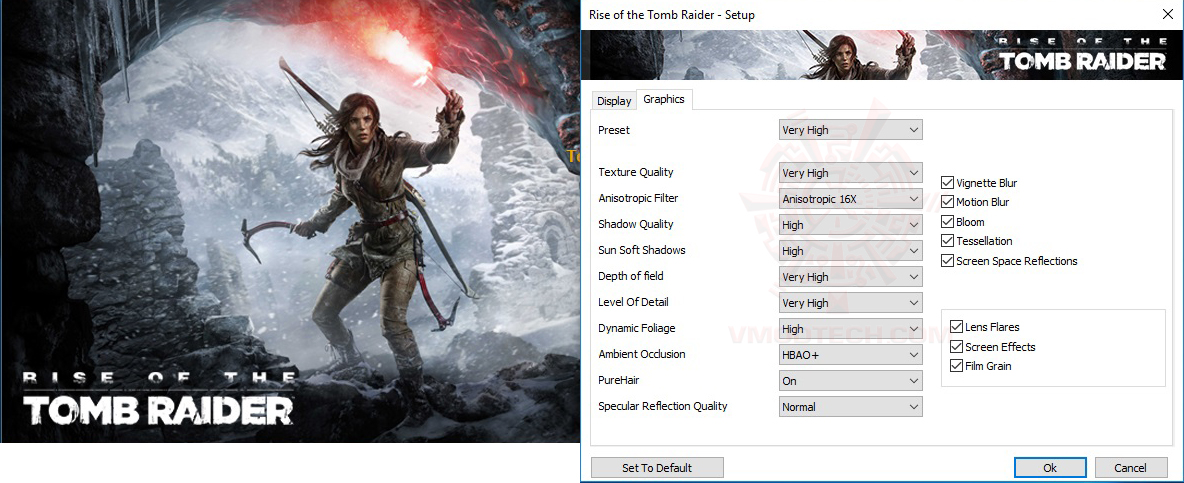The height and width of the screenshot is (483, 1184).
Task: Expand the Depth of field dropdown
Action: (x=851, y=277)
